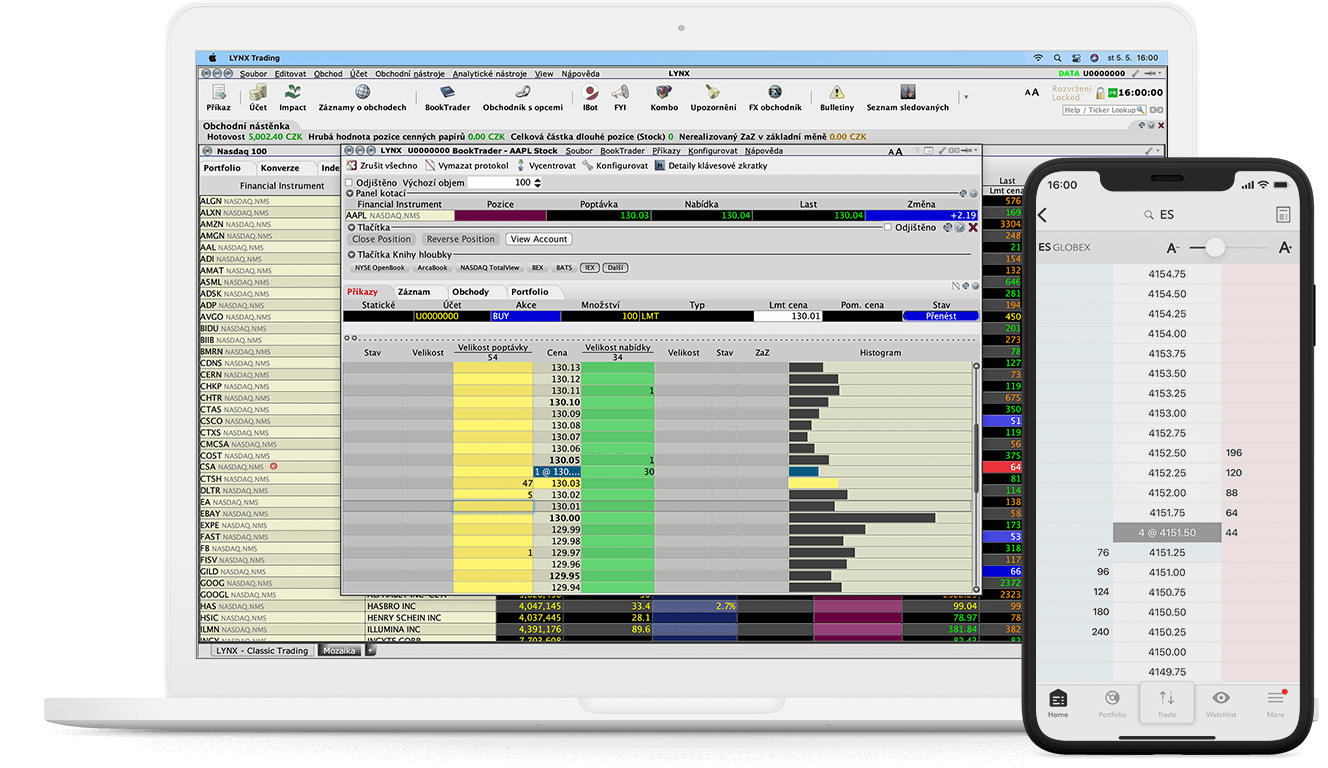This screenshot has width=1328, height=768.
Task: Open the Kombo combination tool
Action: 664,97
